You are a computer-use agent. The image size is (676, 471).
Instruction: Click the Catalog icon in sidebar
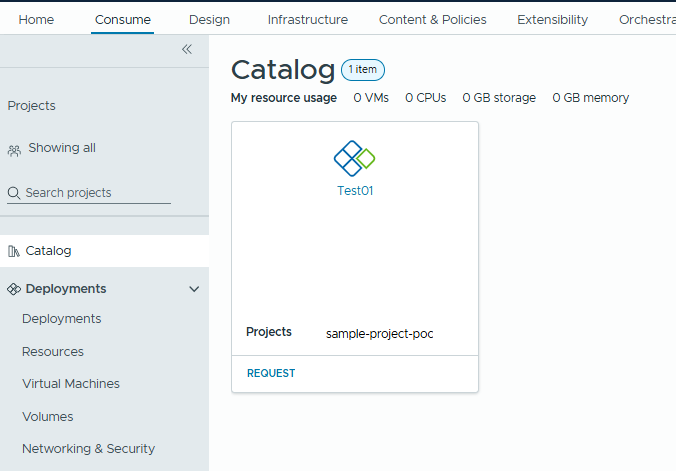coord(14,251)
